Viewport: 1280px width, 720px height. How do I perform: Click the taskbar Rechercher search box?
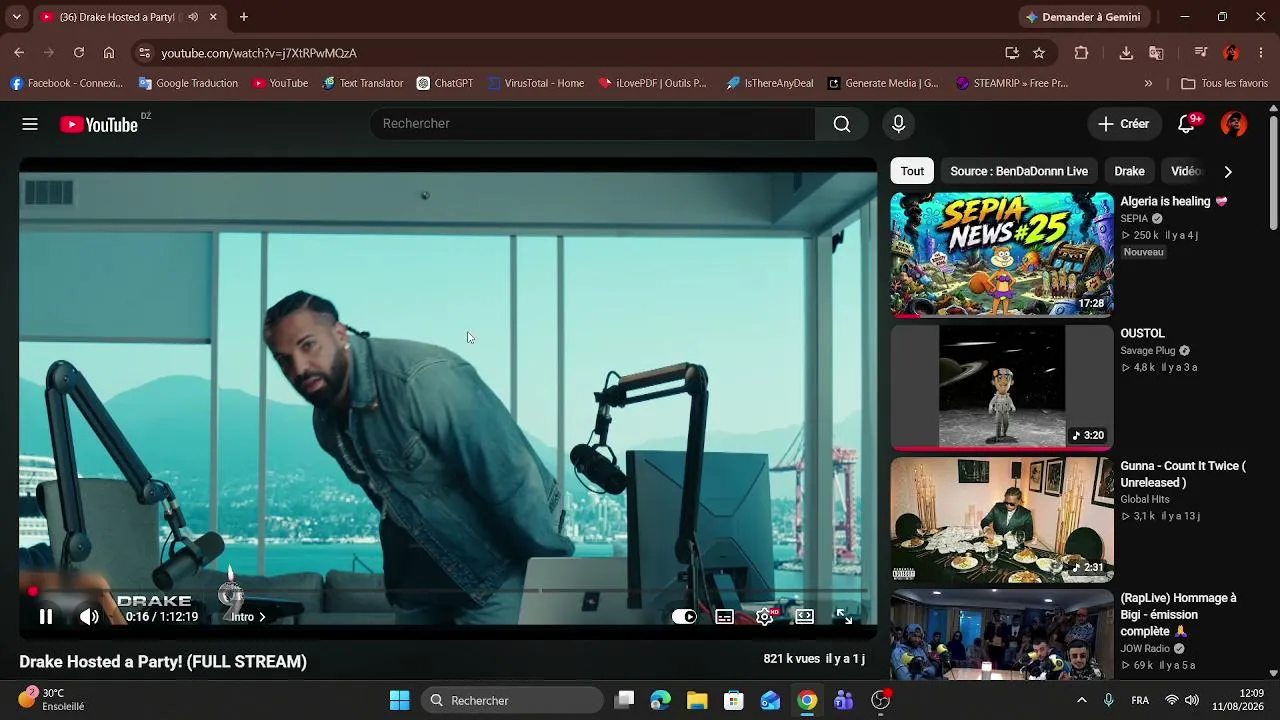512,700
